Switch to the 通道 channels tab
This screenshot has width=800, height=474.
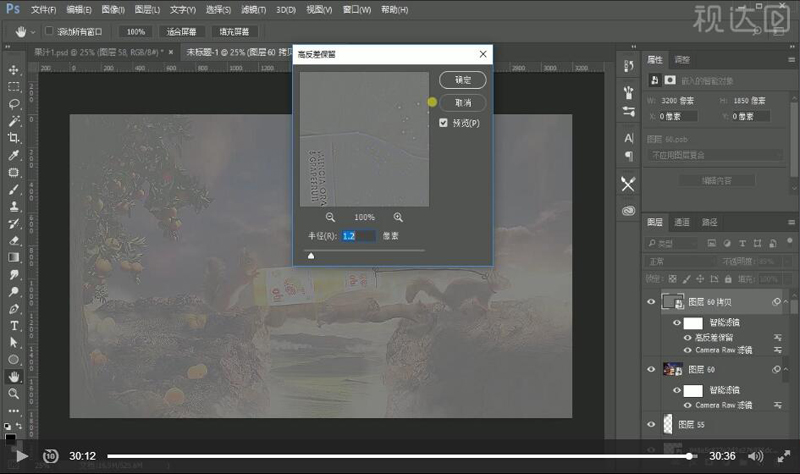(682, 222)
